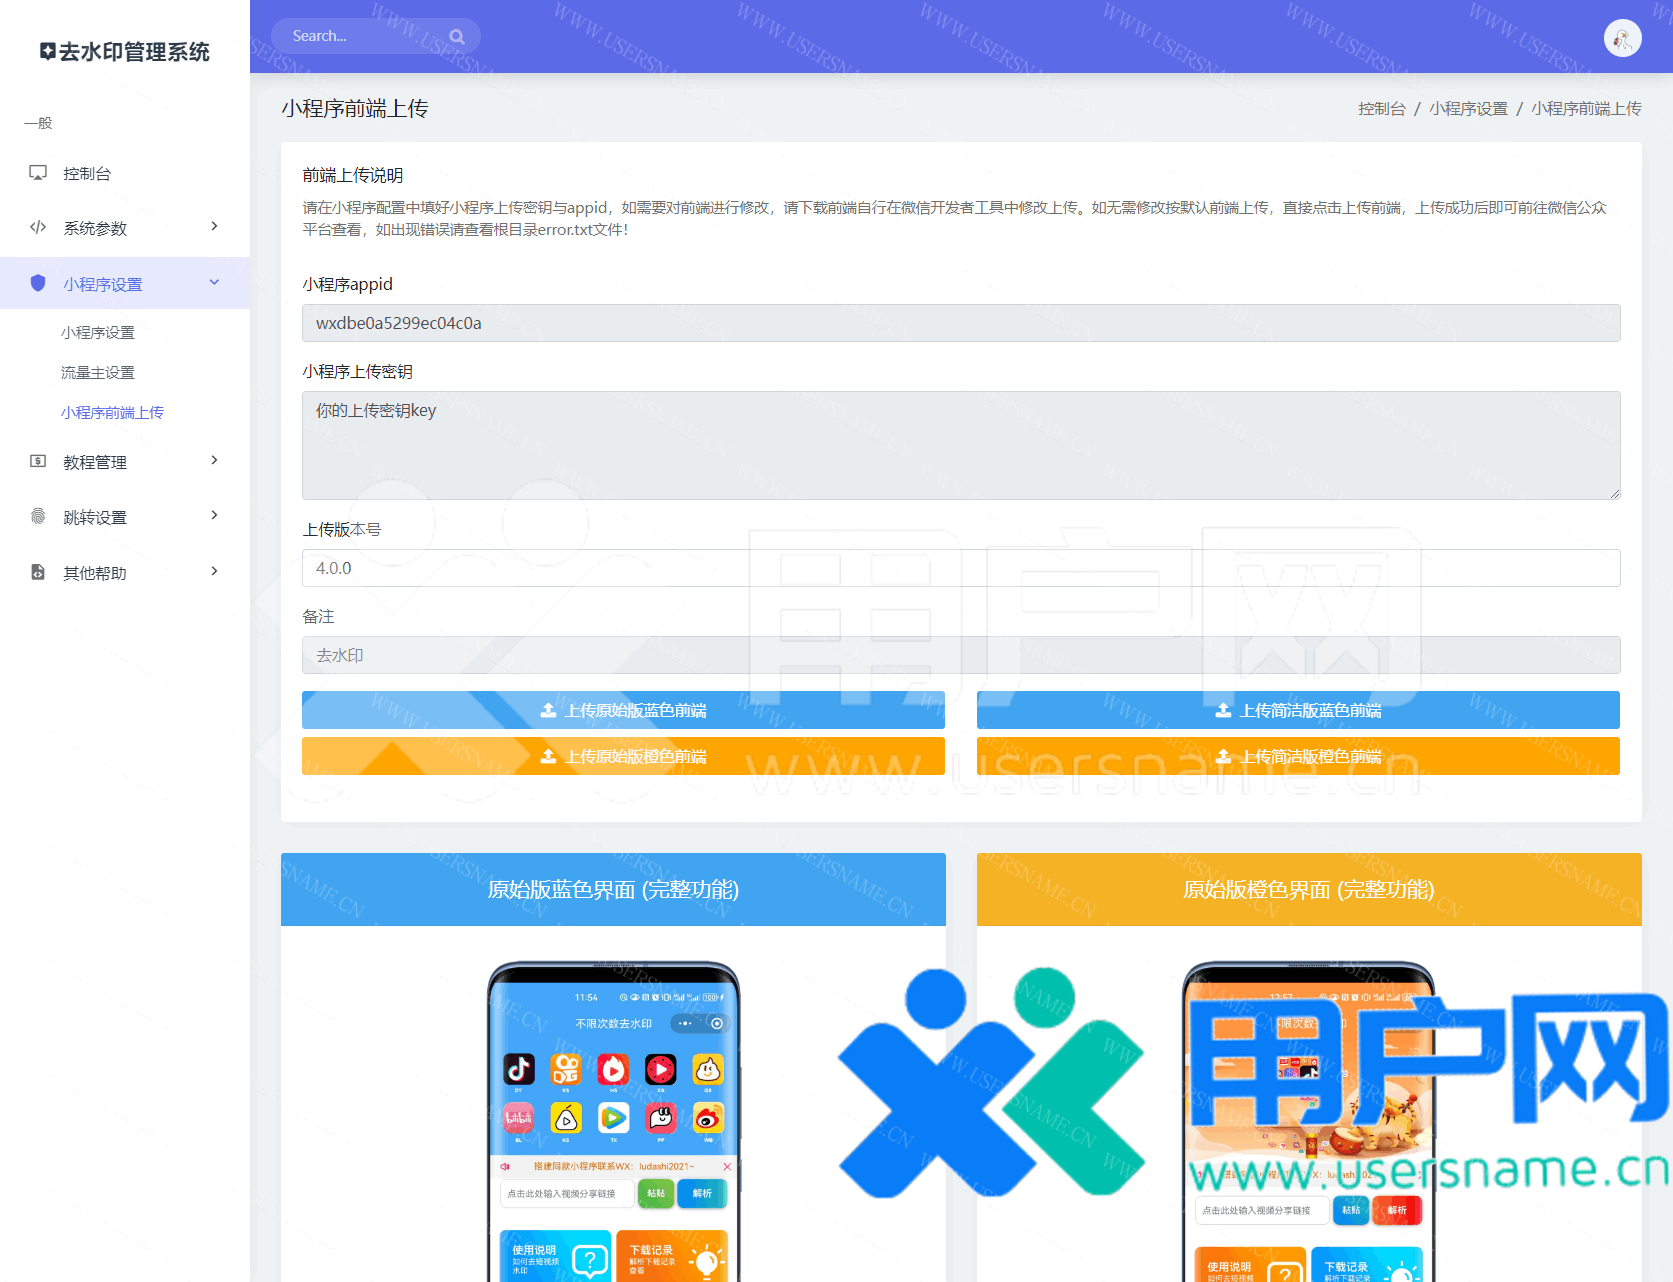Click the search magnifier icon
The width and height of the screenshot is (1673, 1282).
pos(457,37)
